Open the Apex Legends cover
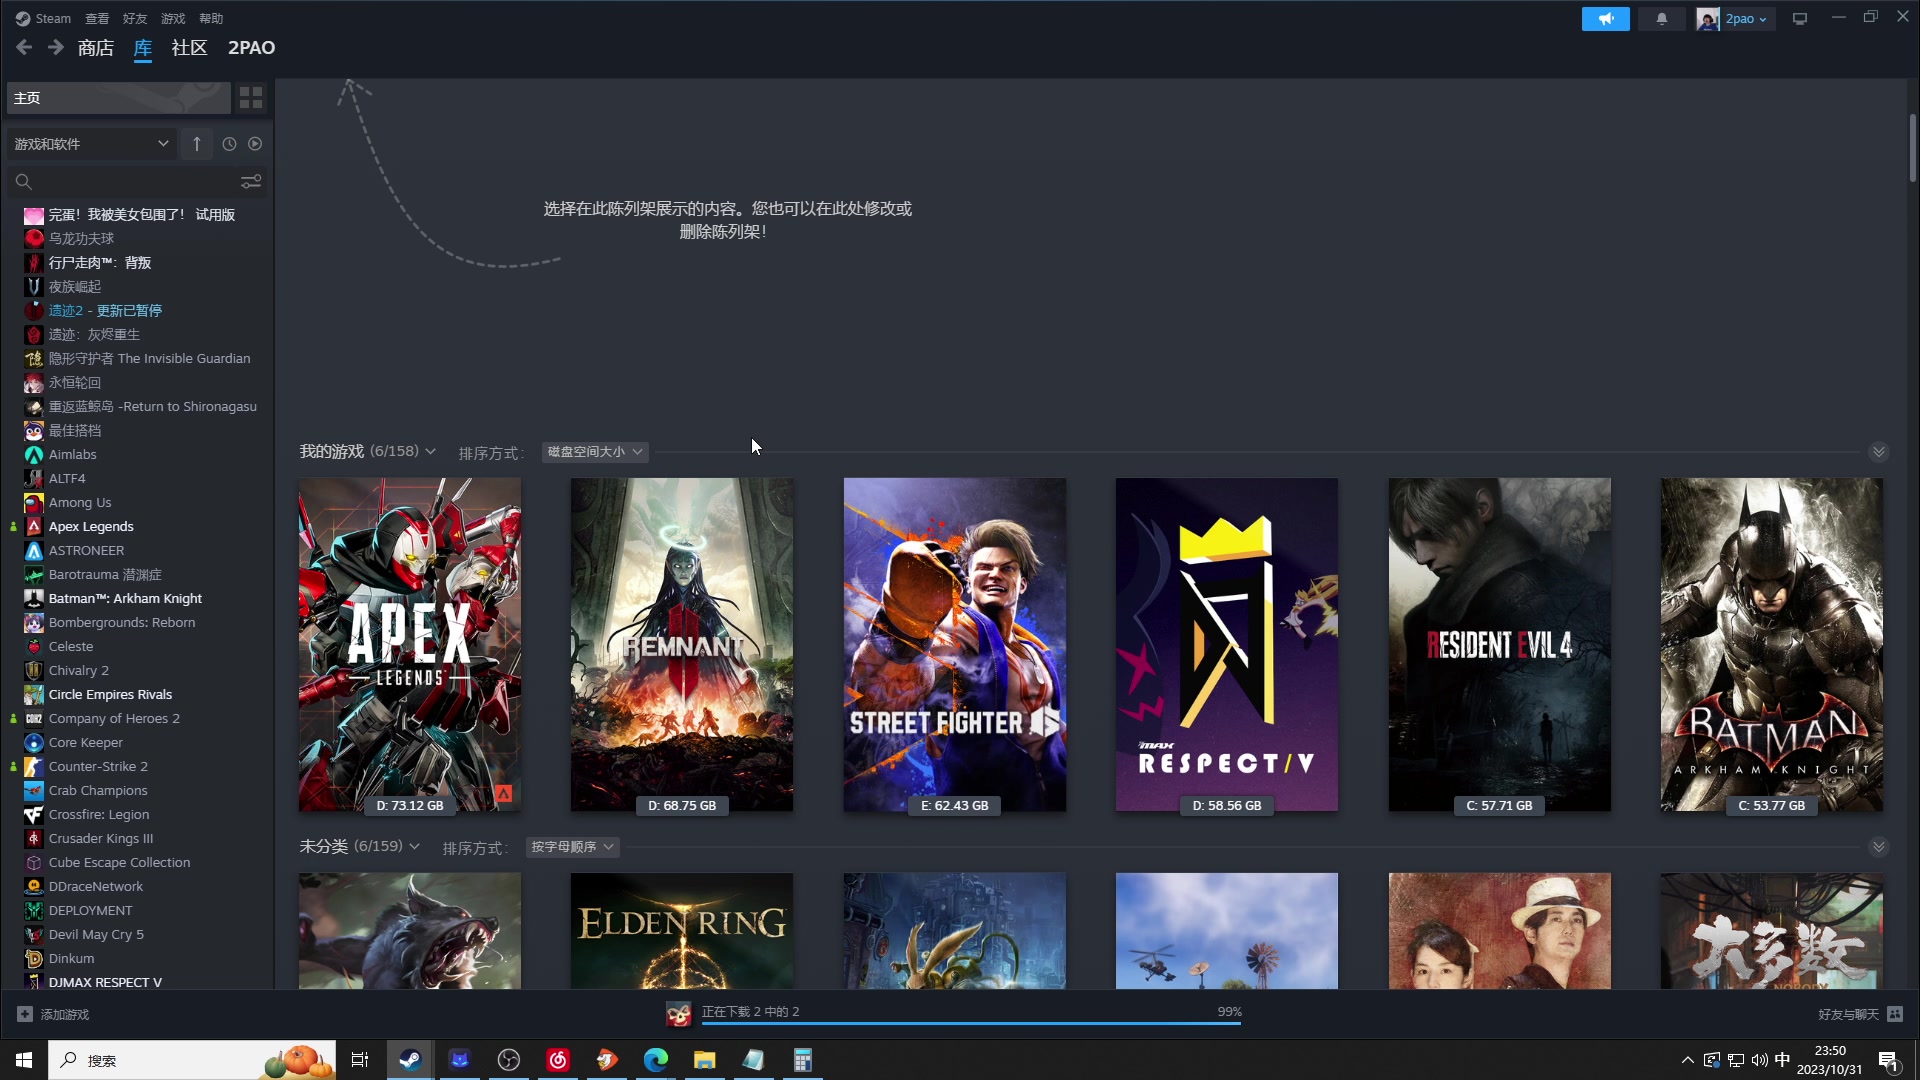The width and height of the screenshot is (1920, 1080). (410, 644)
